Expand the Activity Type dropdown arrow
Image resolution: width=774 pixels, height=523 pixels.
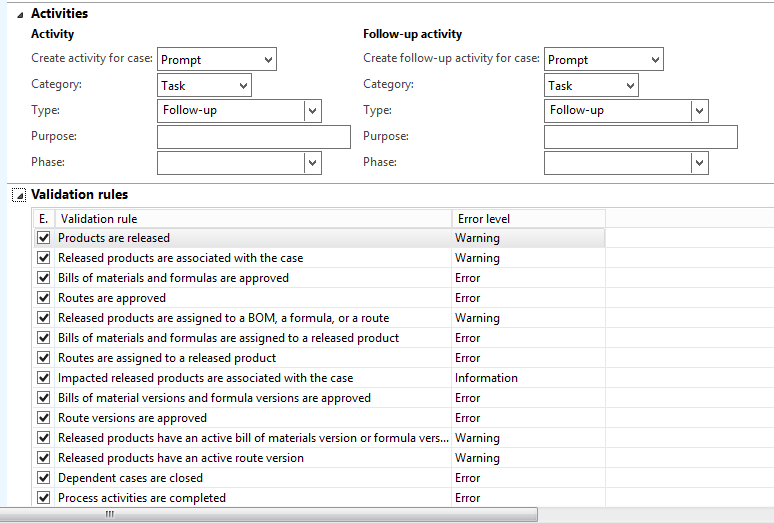[x=312, y=111]
